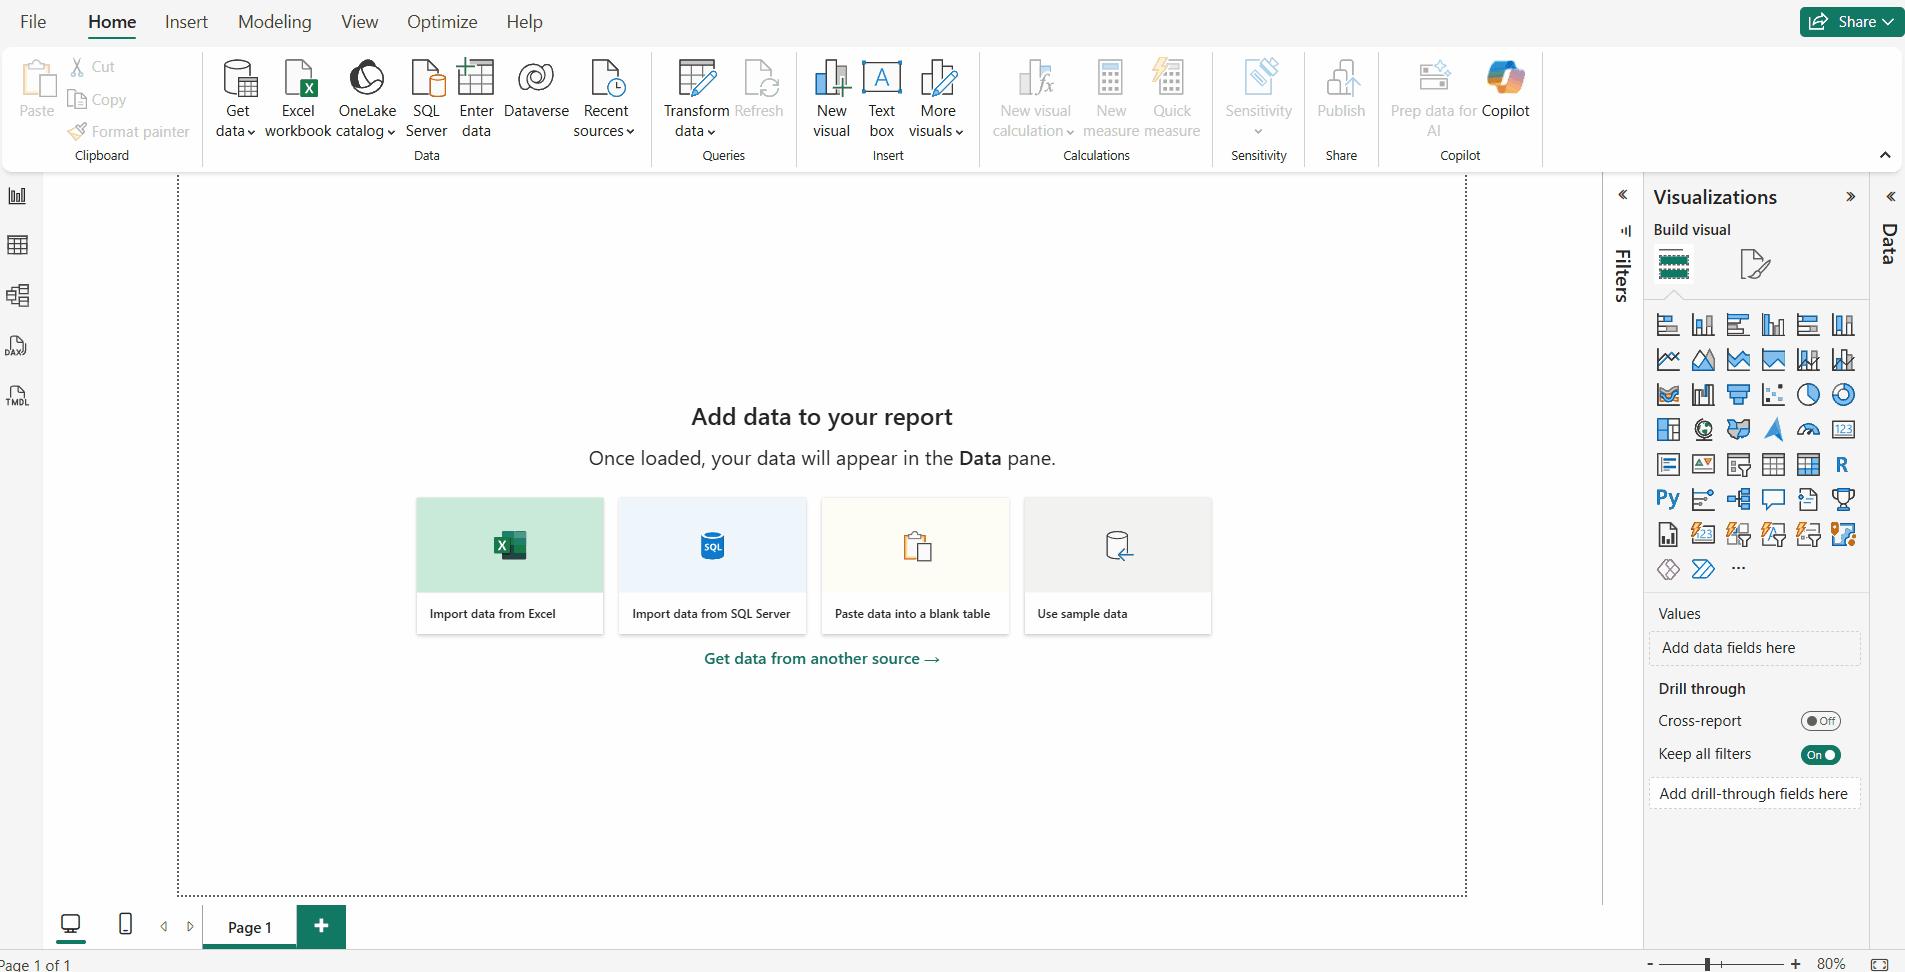Screen dimensions: 1905x972
Task: Turn off Keep all filters
Action: [1821, 755]
